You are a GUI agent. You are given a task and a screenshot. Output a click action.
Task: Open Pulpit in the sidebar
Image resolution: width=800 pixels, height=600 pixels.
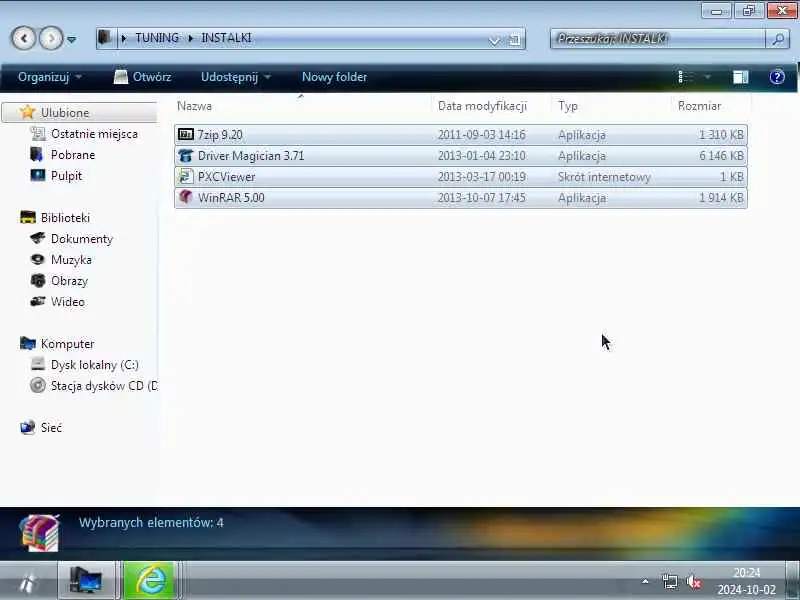[x=66, y=176]
